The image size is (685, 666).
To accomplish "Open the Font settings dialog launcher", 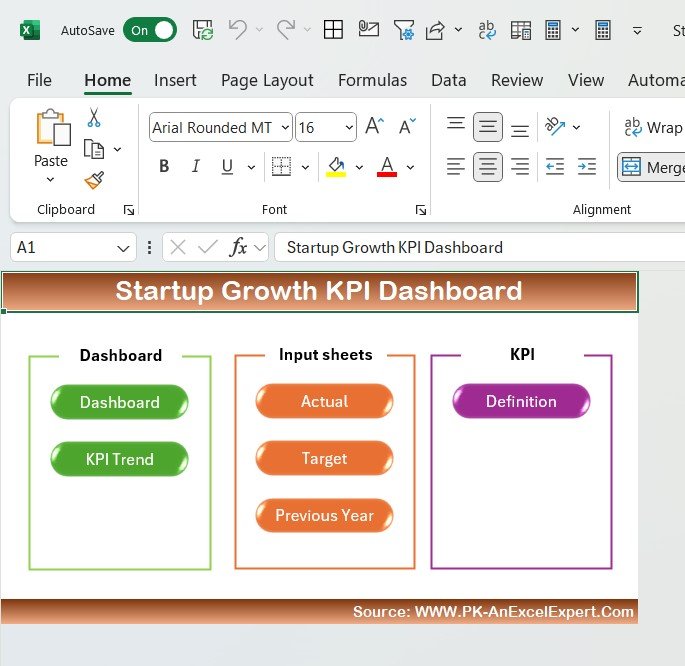I will click(x=421, y=210).
